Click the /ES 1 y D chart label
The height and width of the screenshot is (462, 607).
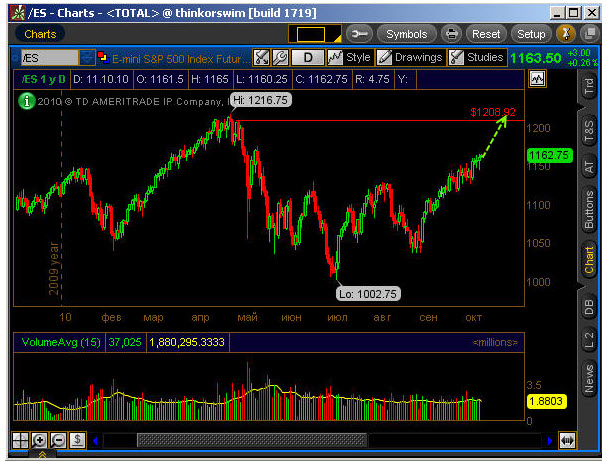click(x=43, y=79)
